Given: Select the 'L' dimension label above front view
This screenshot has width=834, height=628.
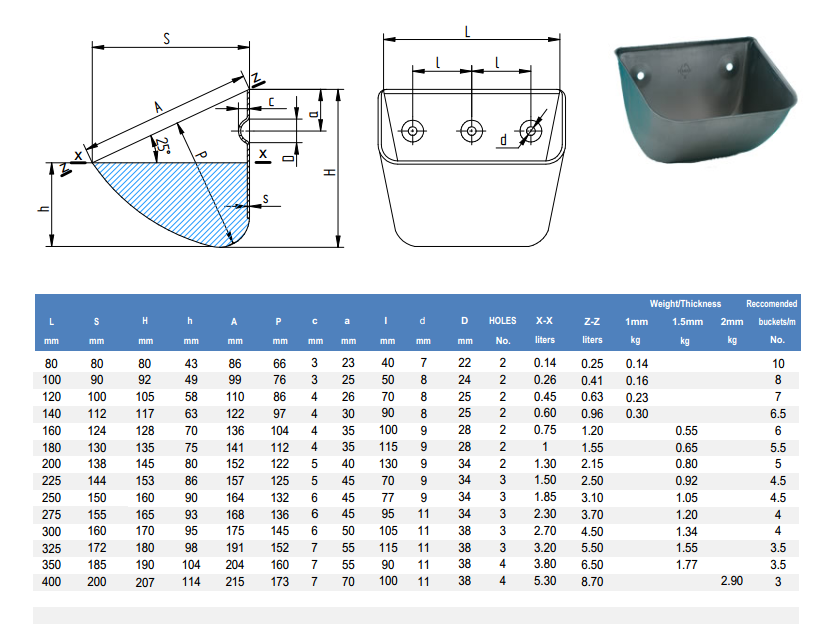Looking at the screenshot, I should point(468,32).
